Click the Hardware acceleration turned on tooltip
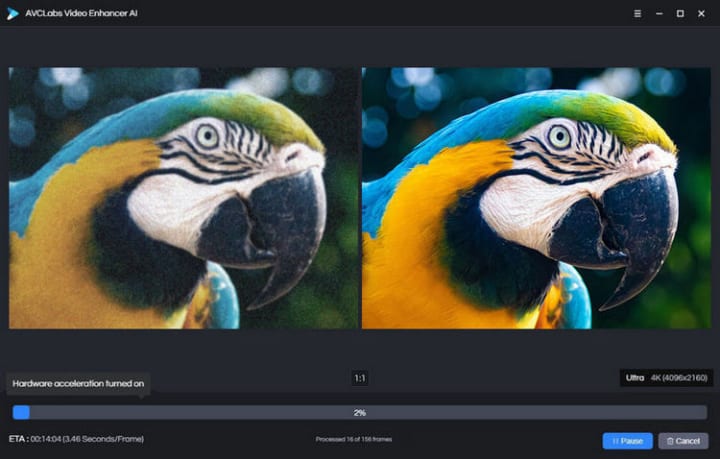720x459 pixels. point(78,383)
